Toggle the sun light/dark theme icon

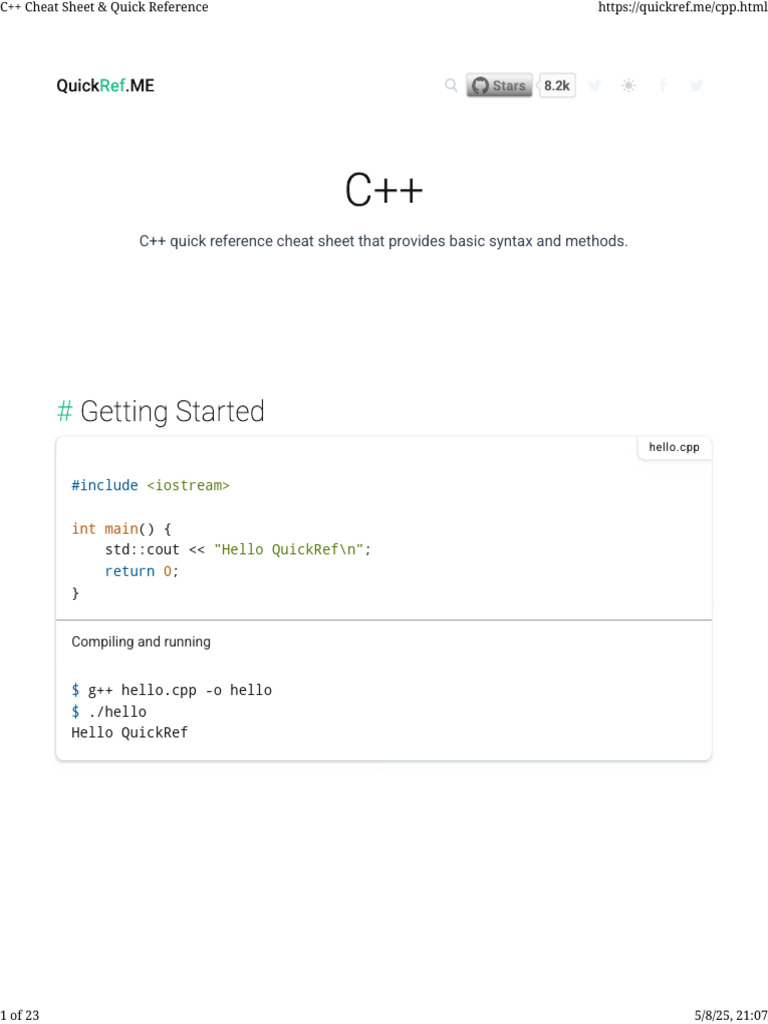tap(628, 86)
